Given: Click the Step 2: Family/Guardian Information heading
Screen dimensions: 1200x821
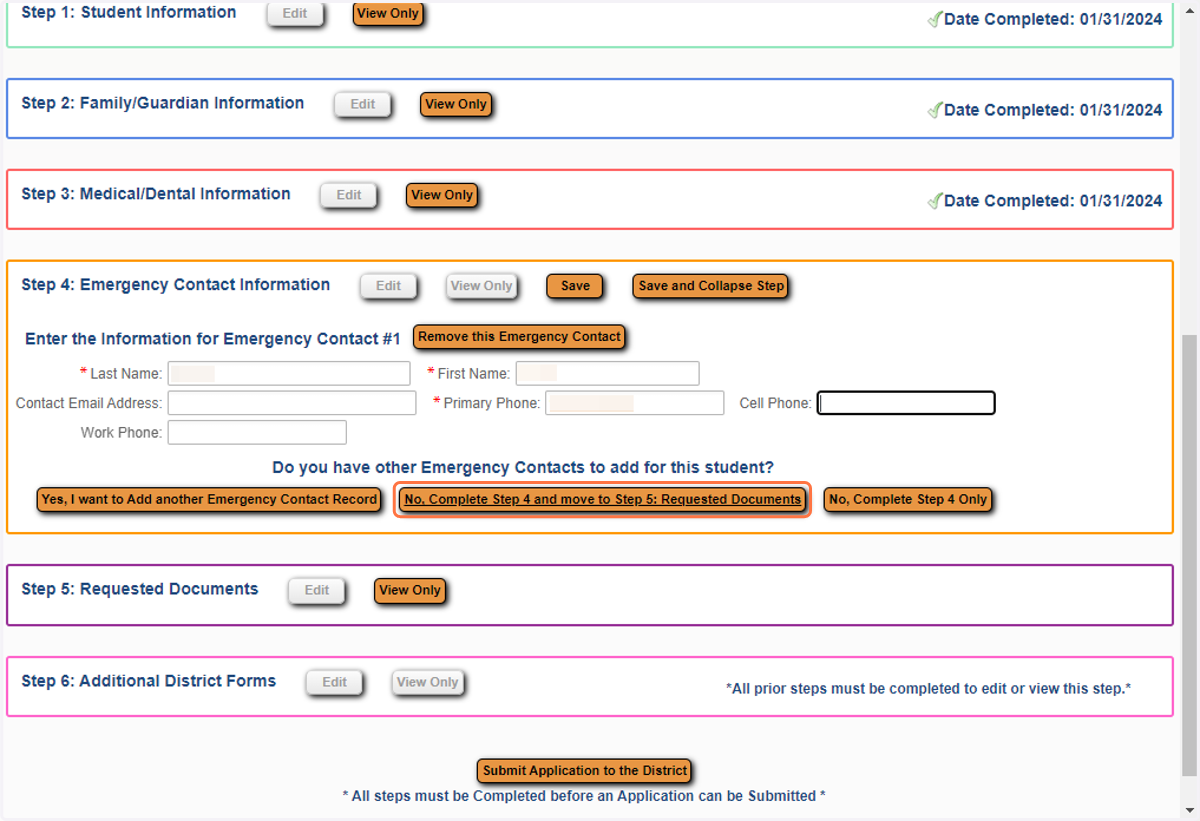Looking at the screenshot, I should [x=163, y=103].
